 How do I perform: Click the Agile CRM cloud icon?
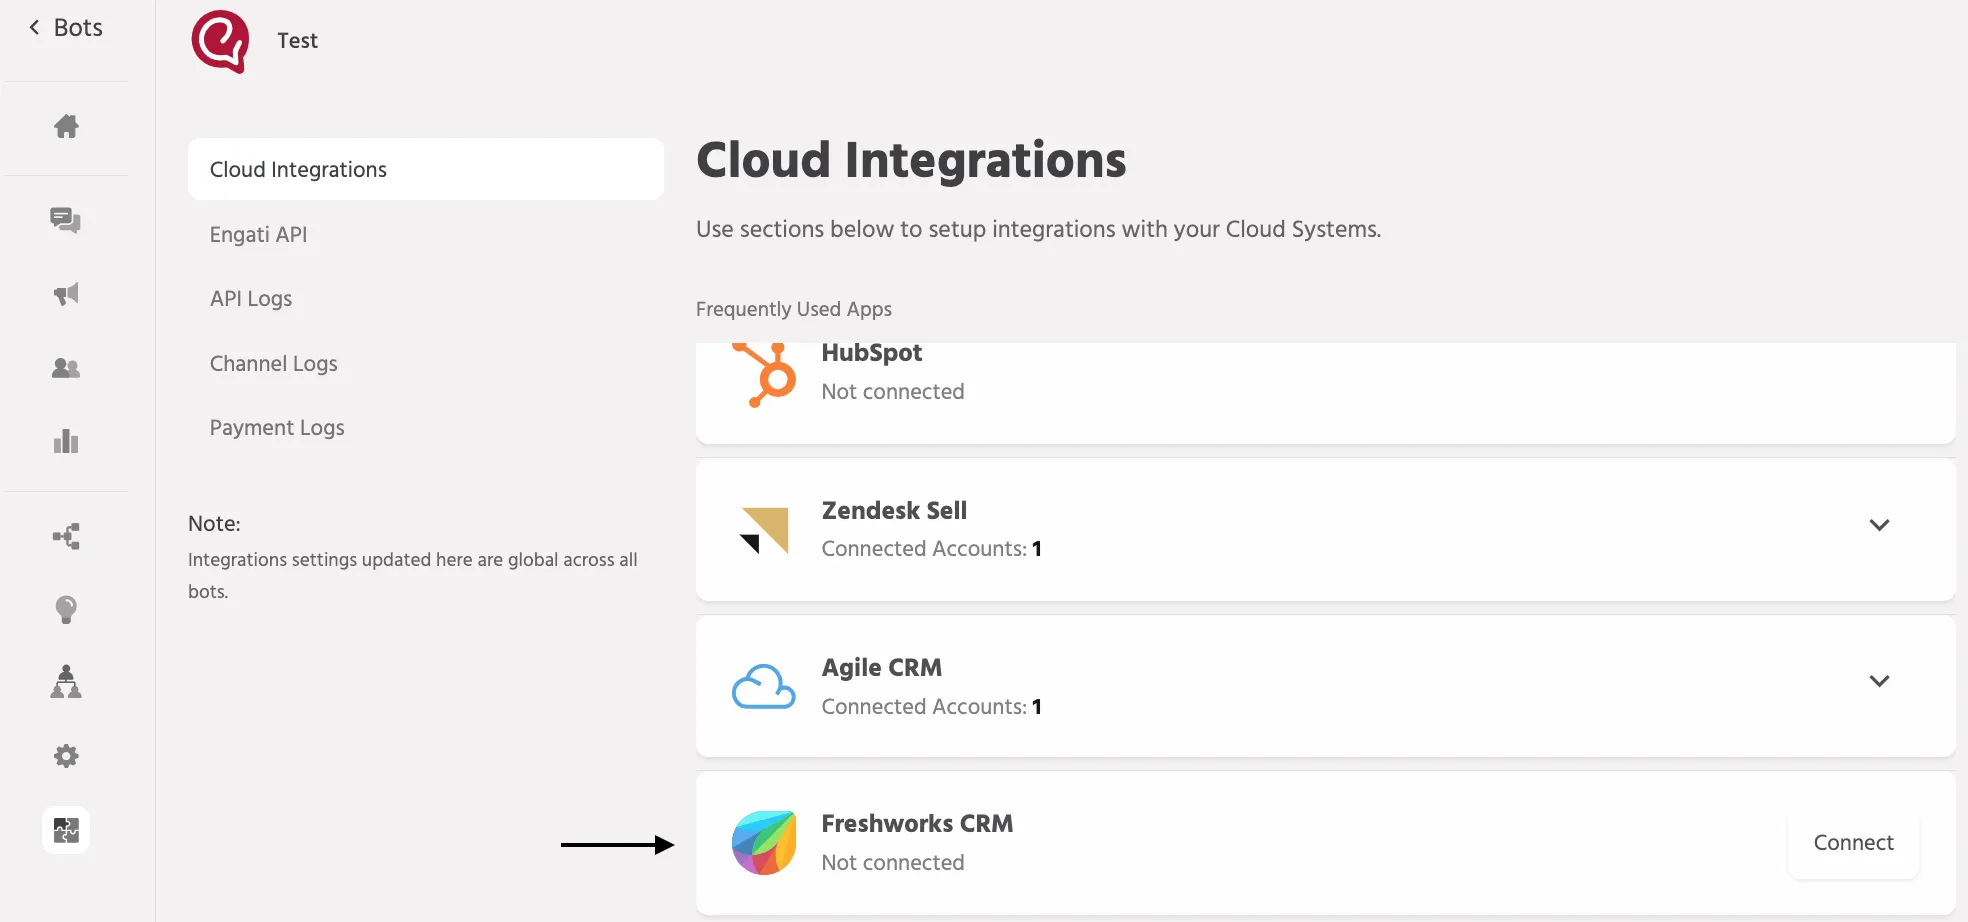pos(764,687)
